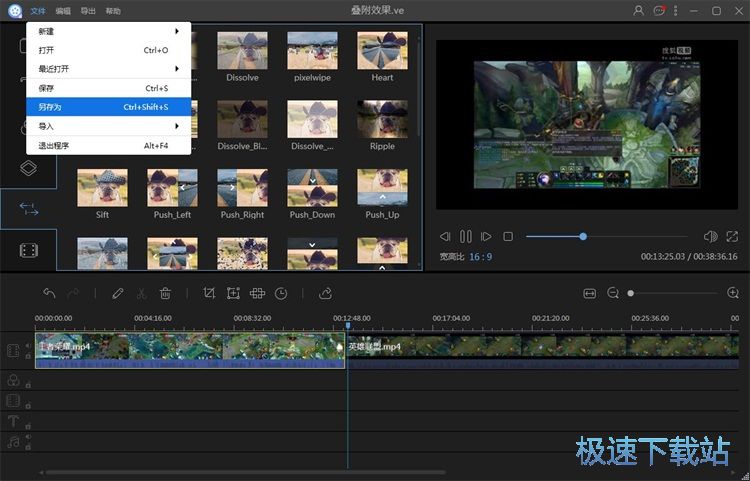Step forward to the next frame

point(486,236)
